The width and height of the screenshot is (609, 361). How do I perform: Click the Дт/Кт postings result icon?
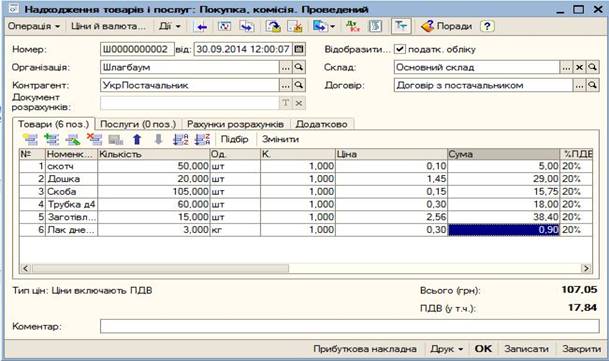(x=353, y=26)
